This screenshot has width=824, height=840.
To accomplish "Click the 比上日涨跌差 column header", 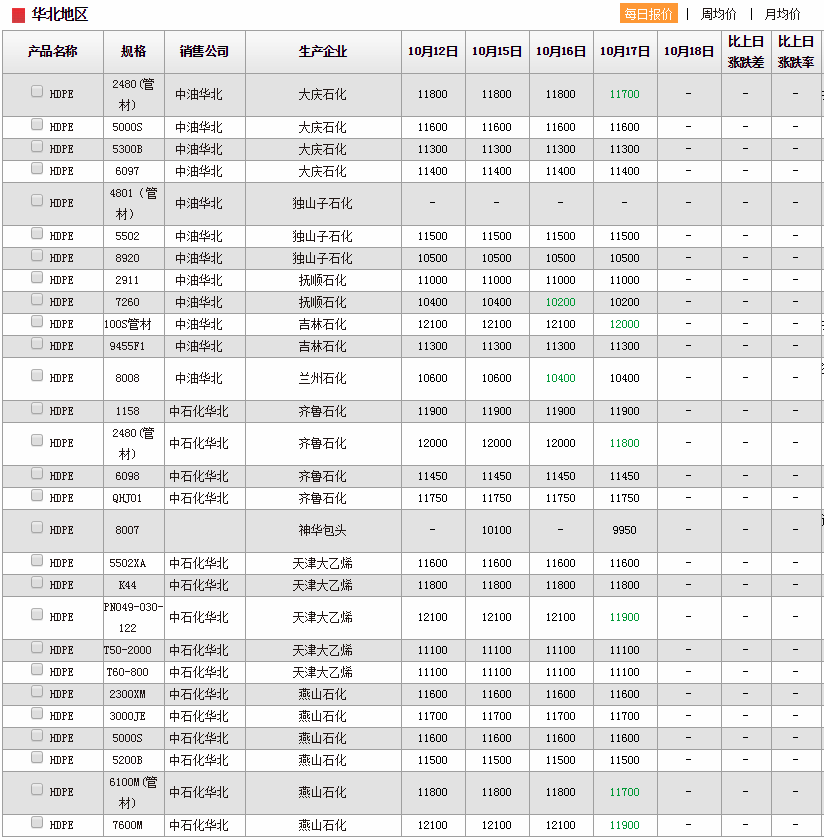I will [x=746, y=51].
